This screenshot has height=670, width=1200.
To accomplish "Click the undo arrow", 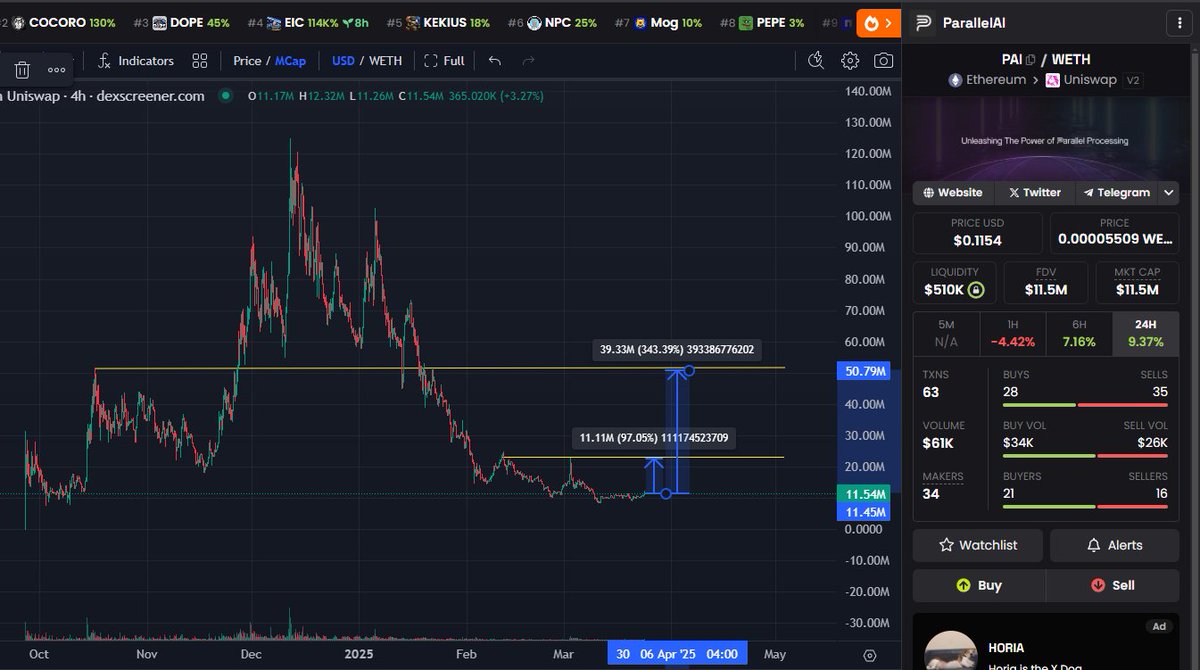I will 494,61.
